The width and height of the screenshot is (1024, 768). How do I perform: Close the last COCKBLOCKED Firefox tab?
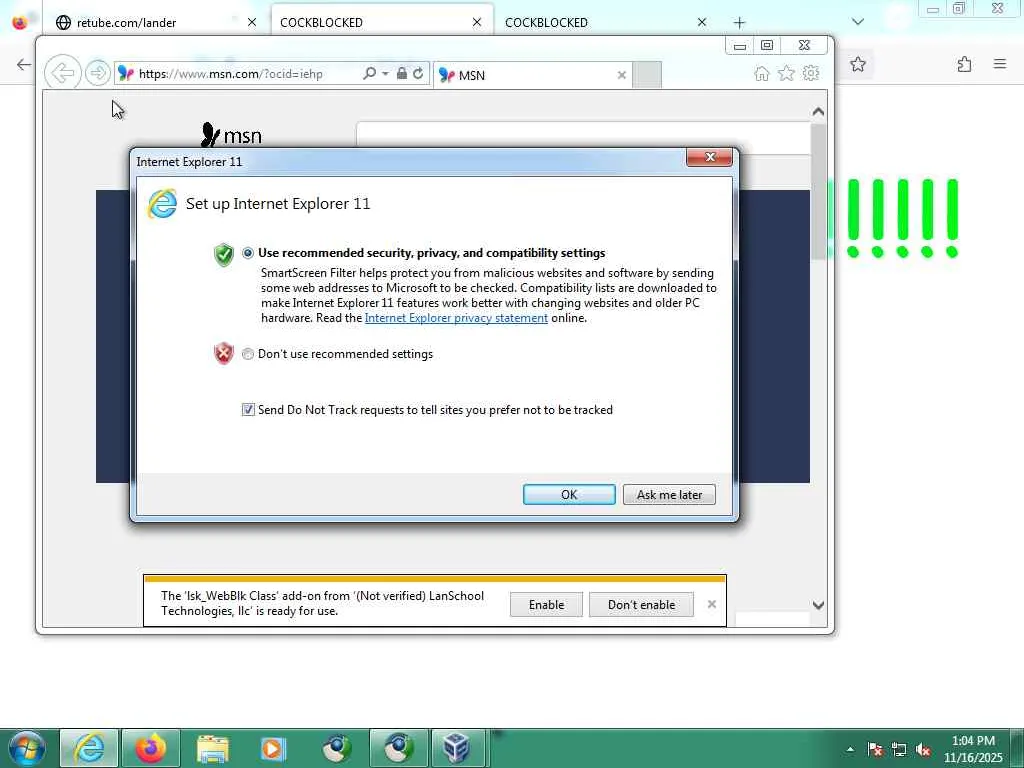coord(702,22)
